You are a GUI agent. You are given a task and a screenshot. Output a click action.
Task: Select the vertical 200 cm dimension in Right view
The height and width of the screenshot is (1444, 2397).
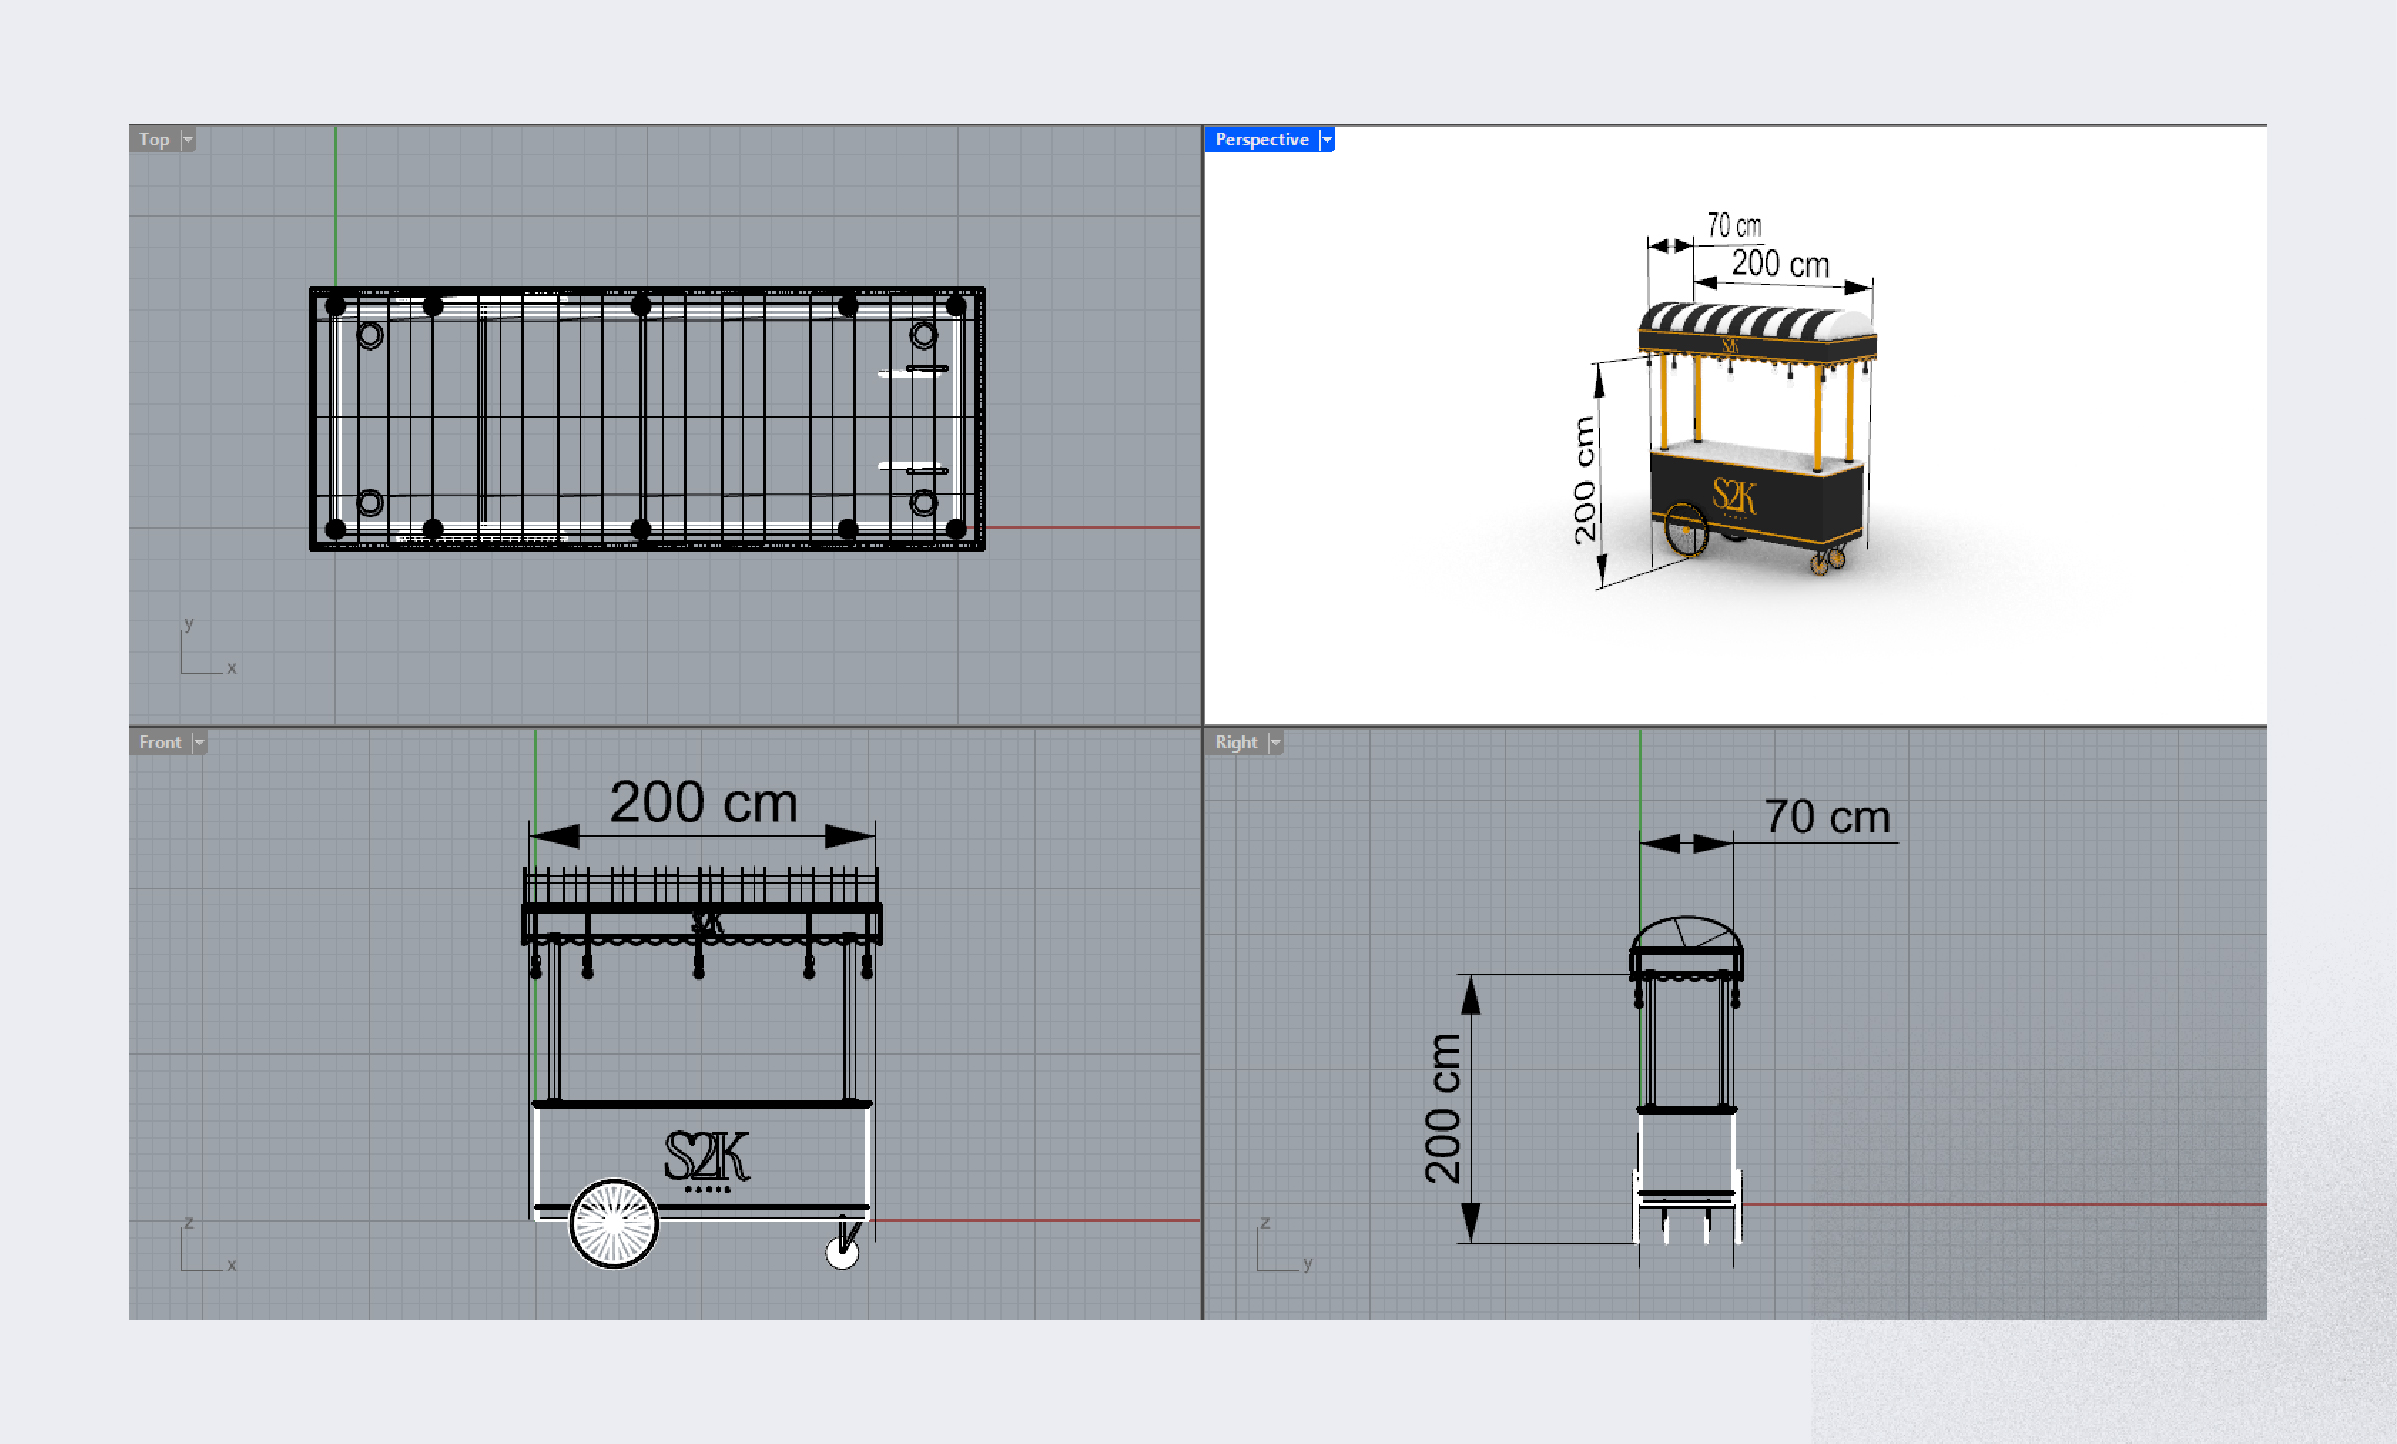coord(1443,1109)
